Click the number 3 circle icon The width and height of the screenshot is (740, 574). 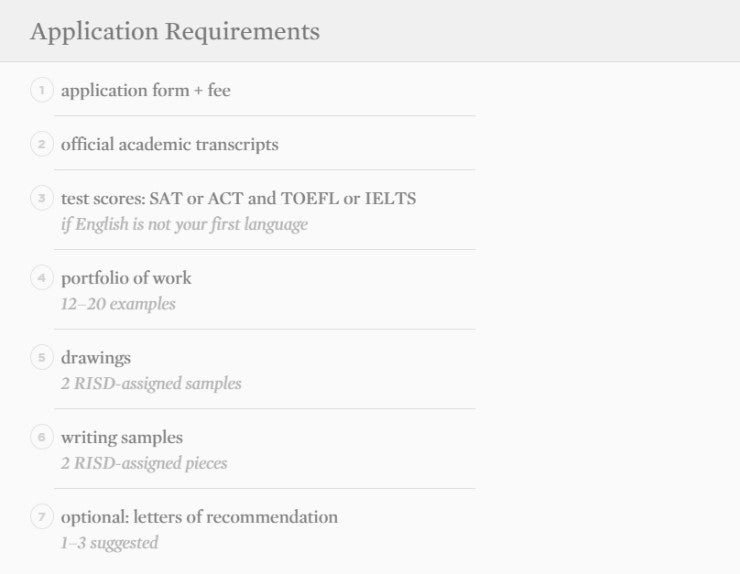[41, 198]
